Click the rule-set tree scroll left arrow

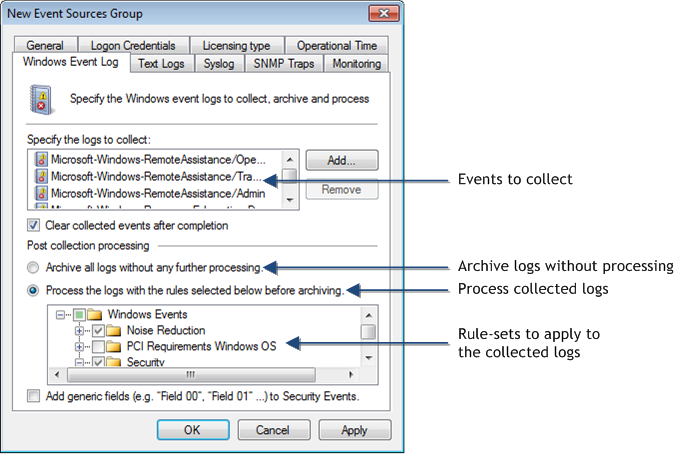click(57, 375)
